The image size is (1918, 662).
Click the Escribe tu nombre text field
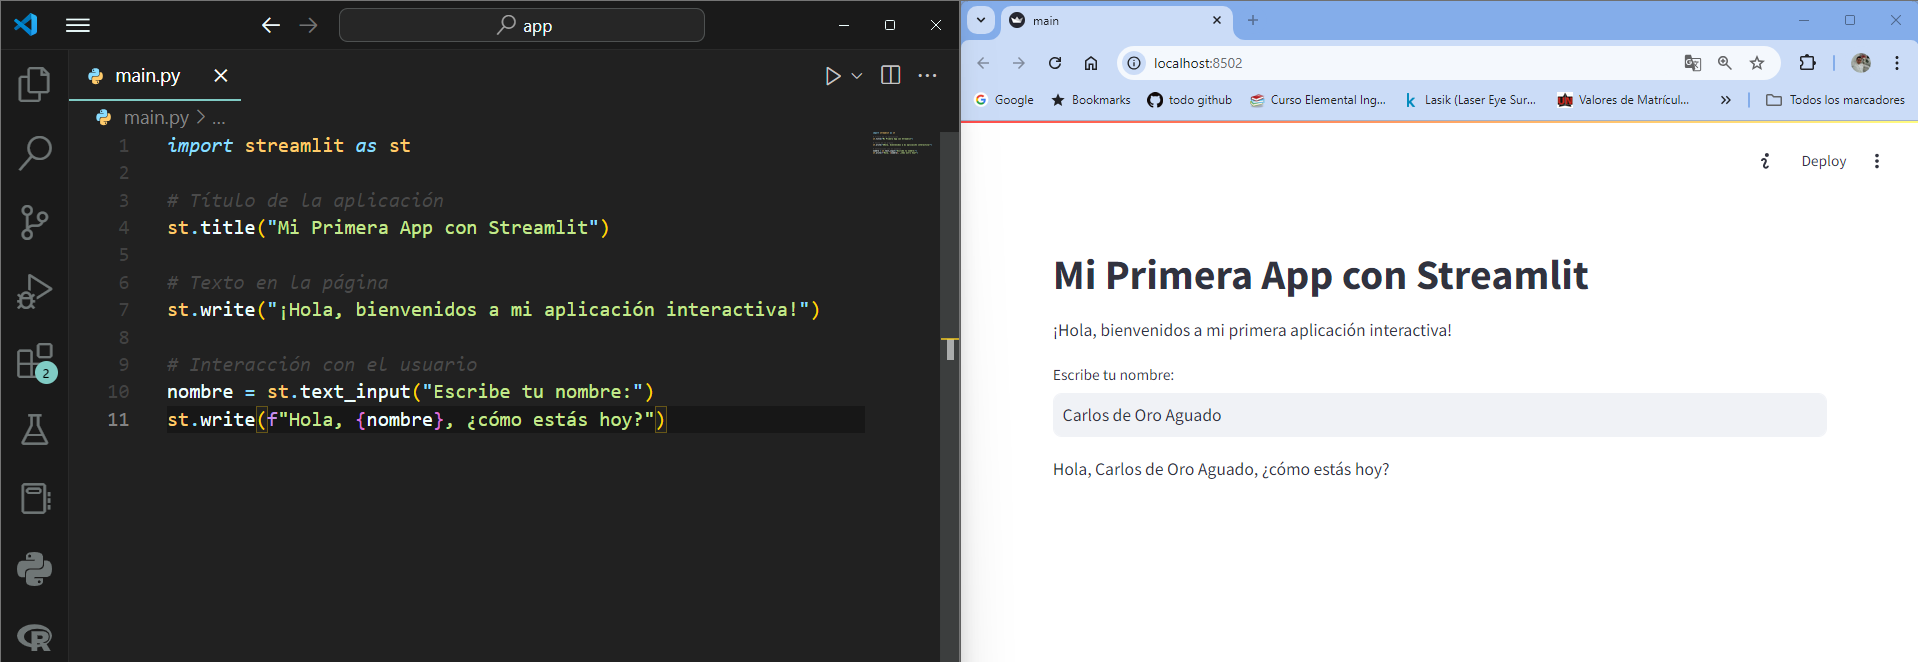click(x=1439, y=415)
